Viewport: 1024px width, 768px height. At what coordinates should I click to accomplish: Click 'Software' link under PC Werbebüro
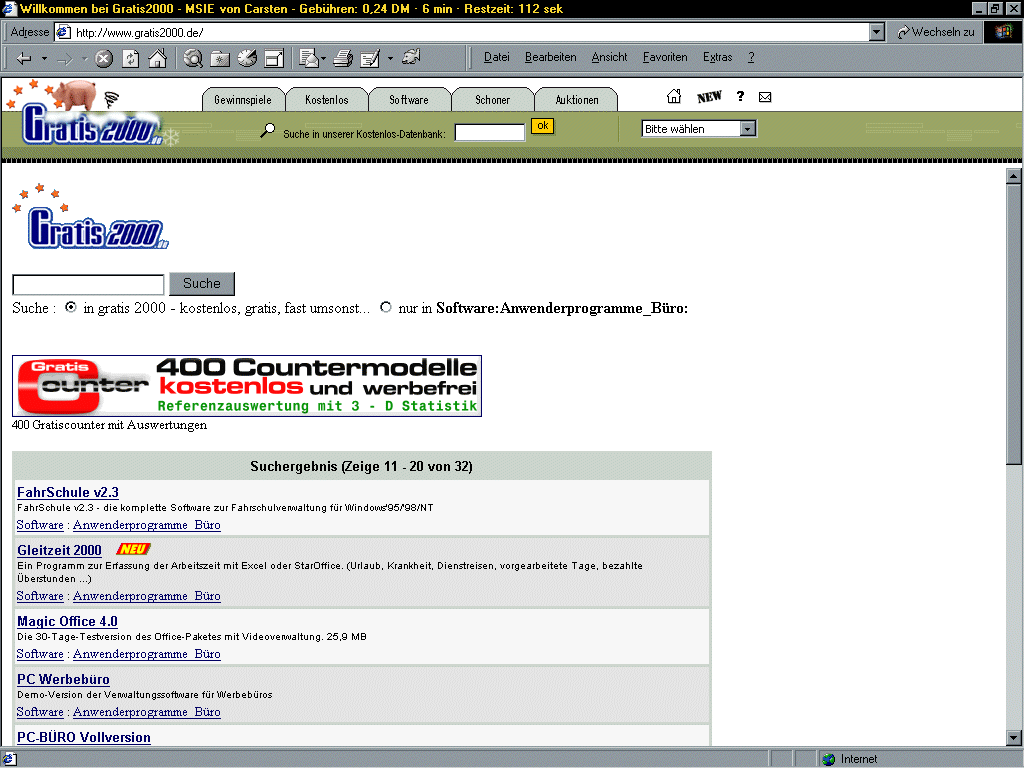(x=40, y=712)
